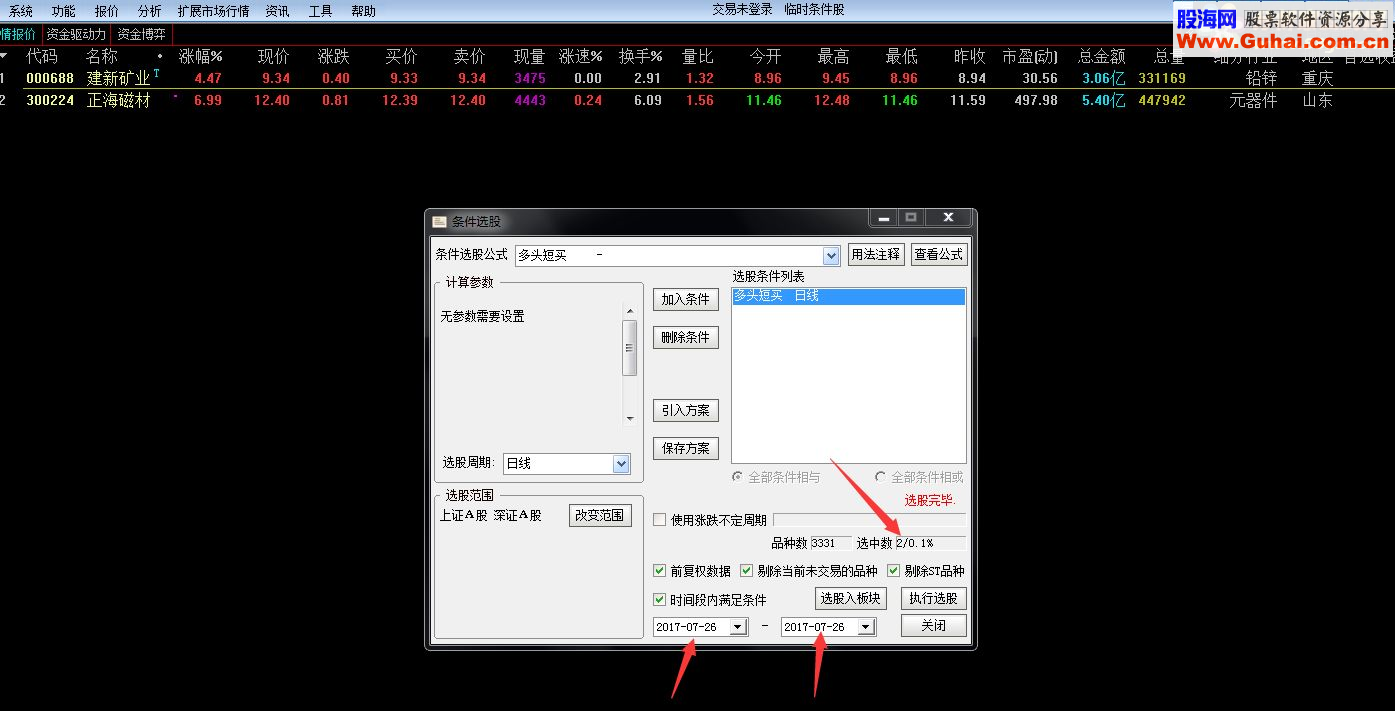1395x711 pixels.
Task: Click the 改变范围 button
Action: [600, 515]
